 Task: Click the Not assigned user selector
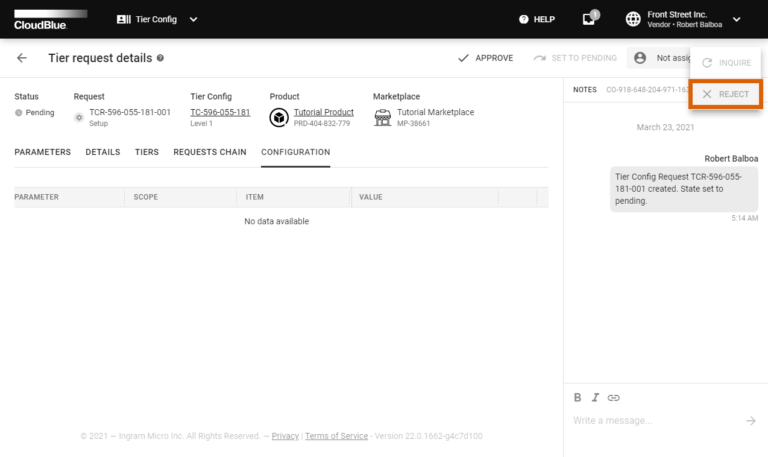point(659,58)
